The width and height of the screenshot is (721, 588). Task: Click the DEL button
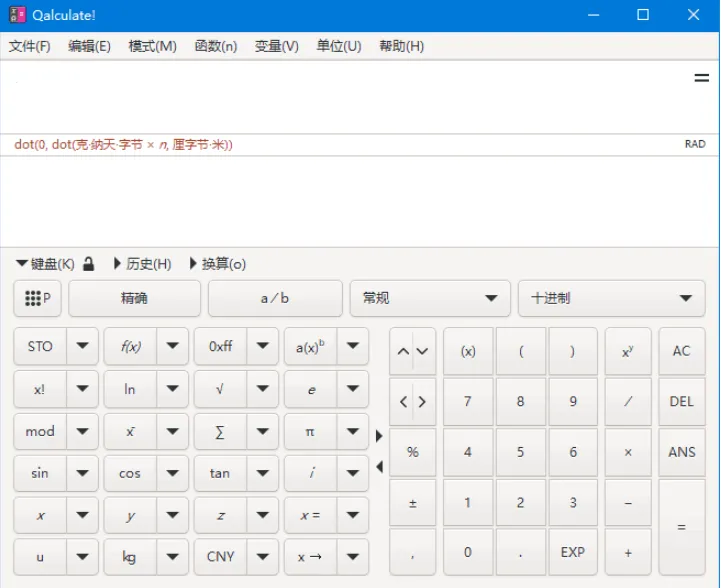681,402
